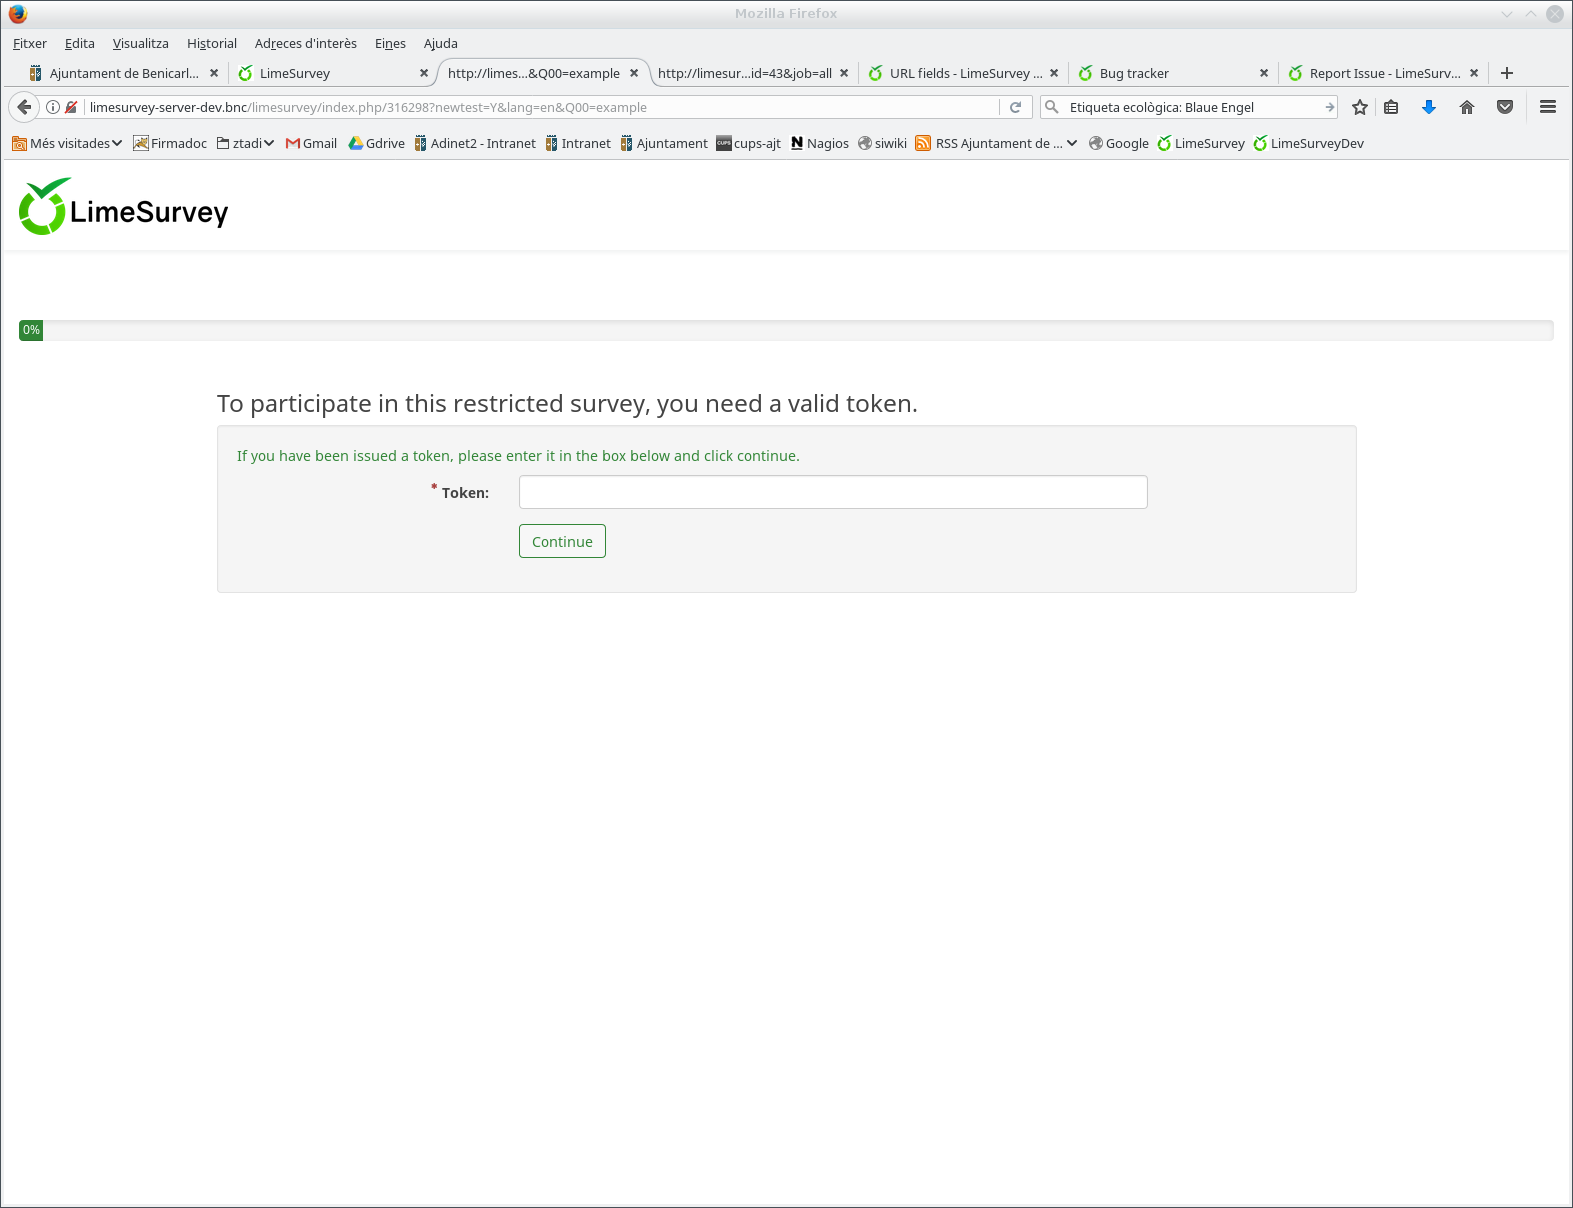Screen dimensions: 1573x1208
Task: Show bookmarks list icon
Action: (x=1391, y=107)
